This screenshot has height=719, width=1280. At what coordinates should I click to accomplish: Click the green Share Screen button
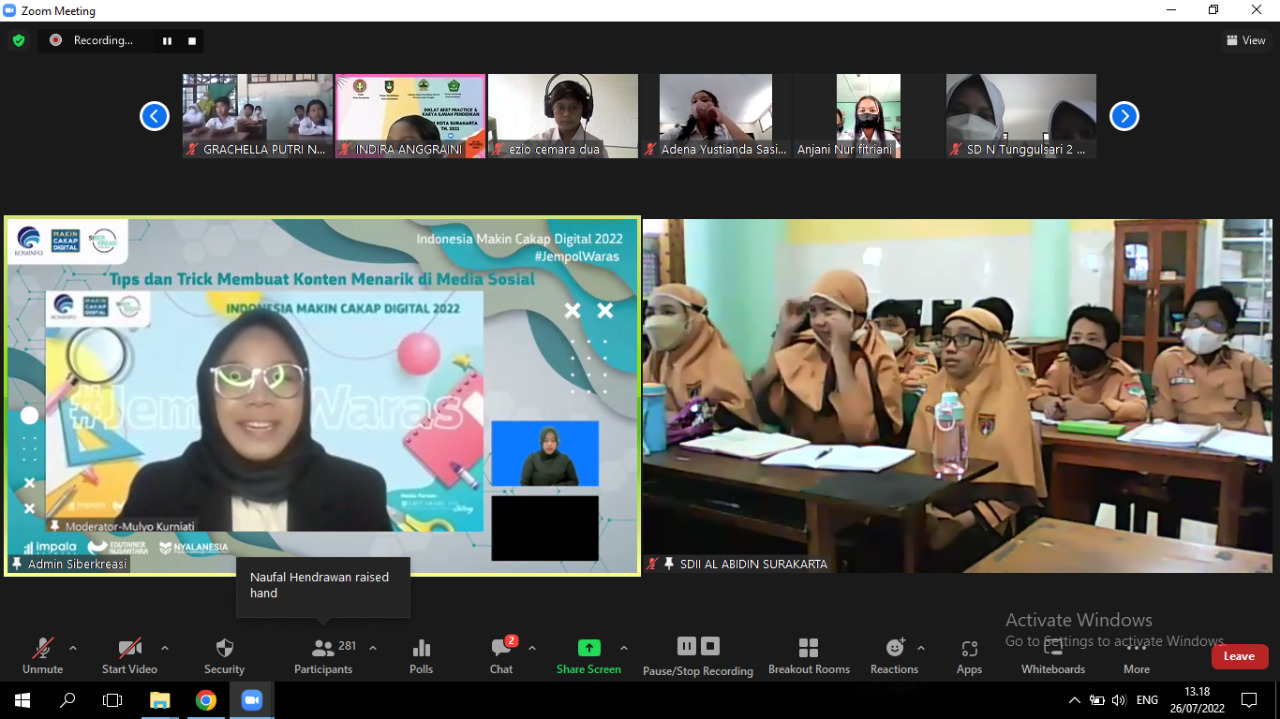pos(589,655)
